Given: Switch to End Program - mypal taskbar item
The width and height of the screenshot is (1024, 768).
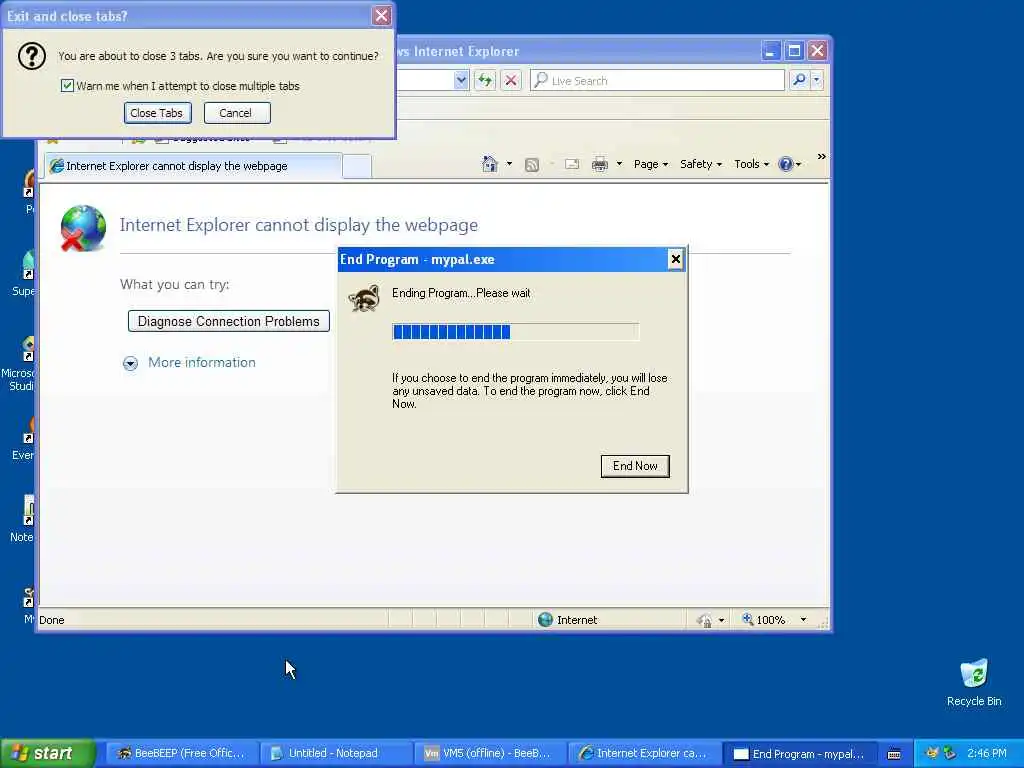Looking at the screenshot, I should 798,754.
